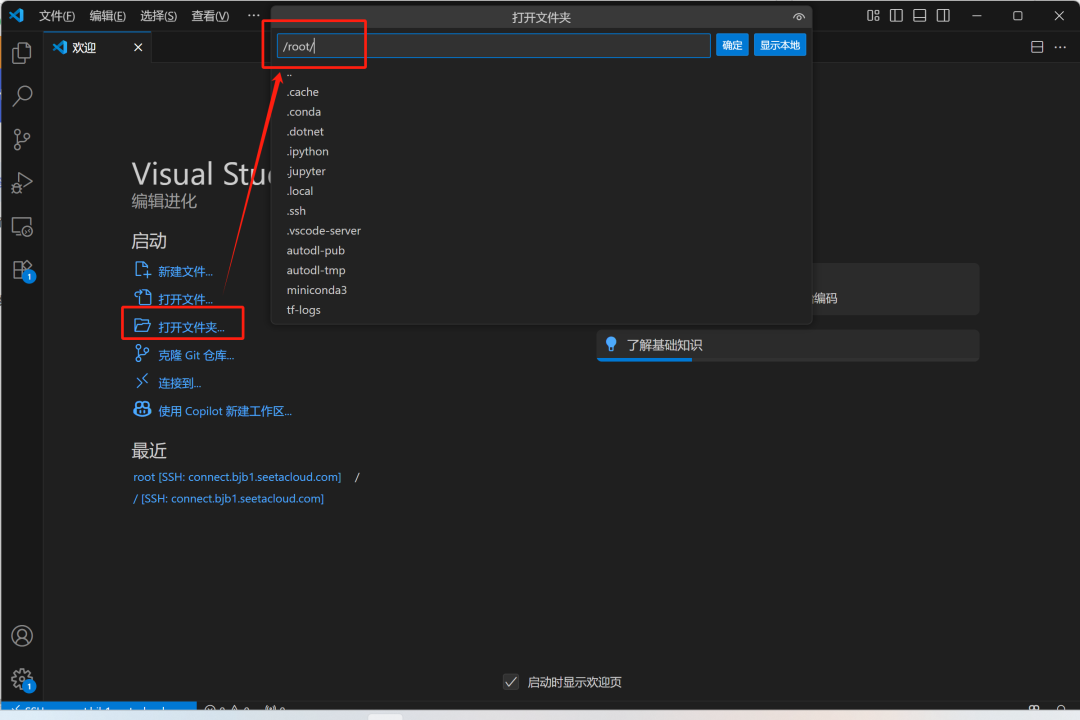Open the 编辑(E) menu
Screen dimensions: 1080x720
(107, 16)
